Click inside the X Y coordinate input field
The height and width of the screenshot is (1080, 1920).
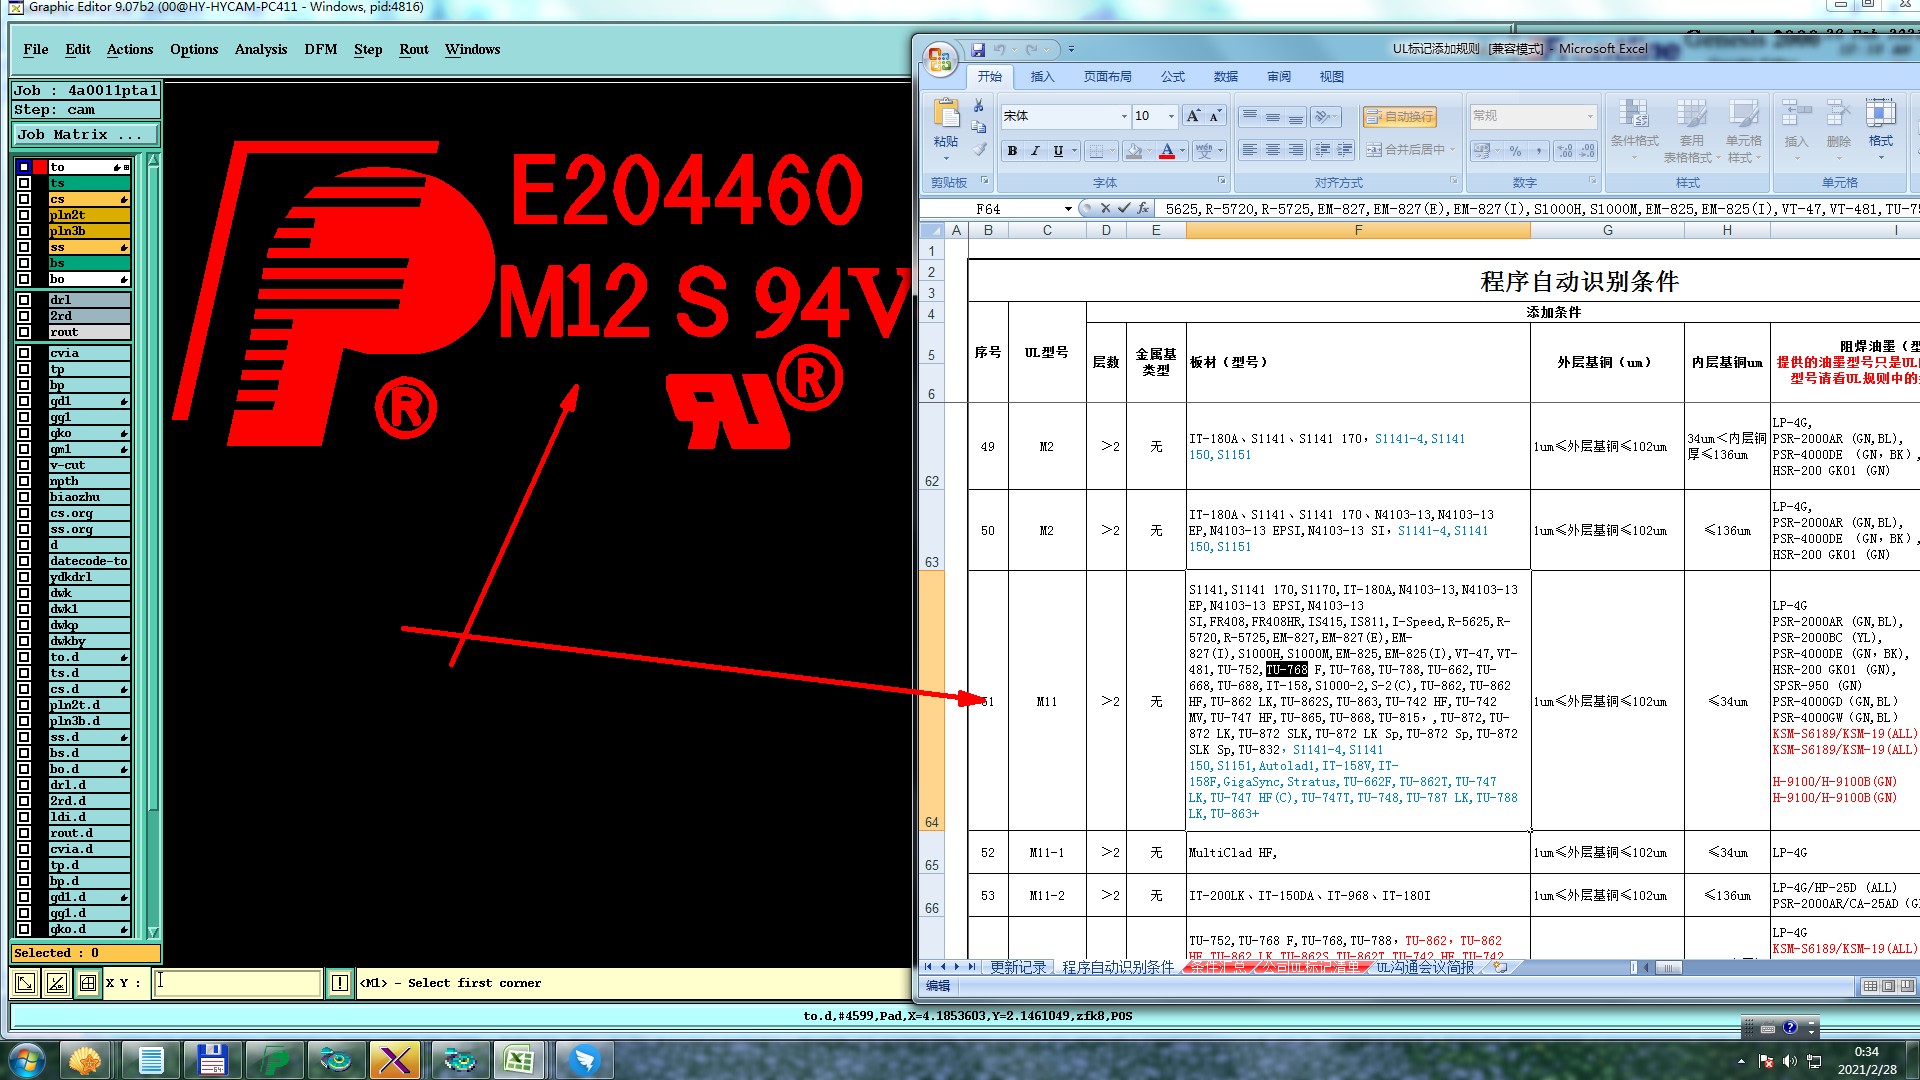[x=238, y=983]
